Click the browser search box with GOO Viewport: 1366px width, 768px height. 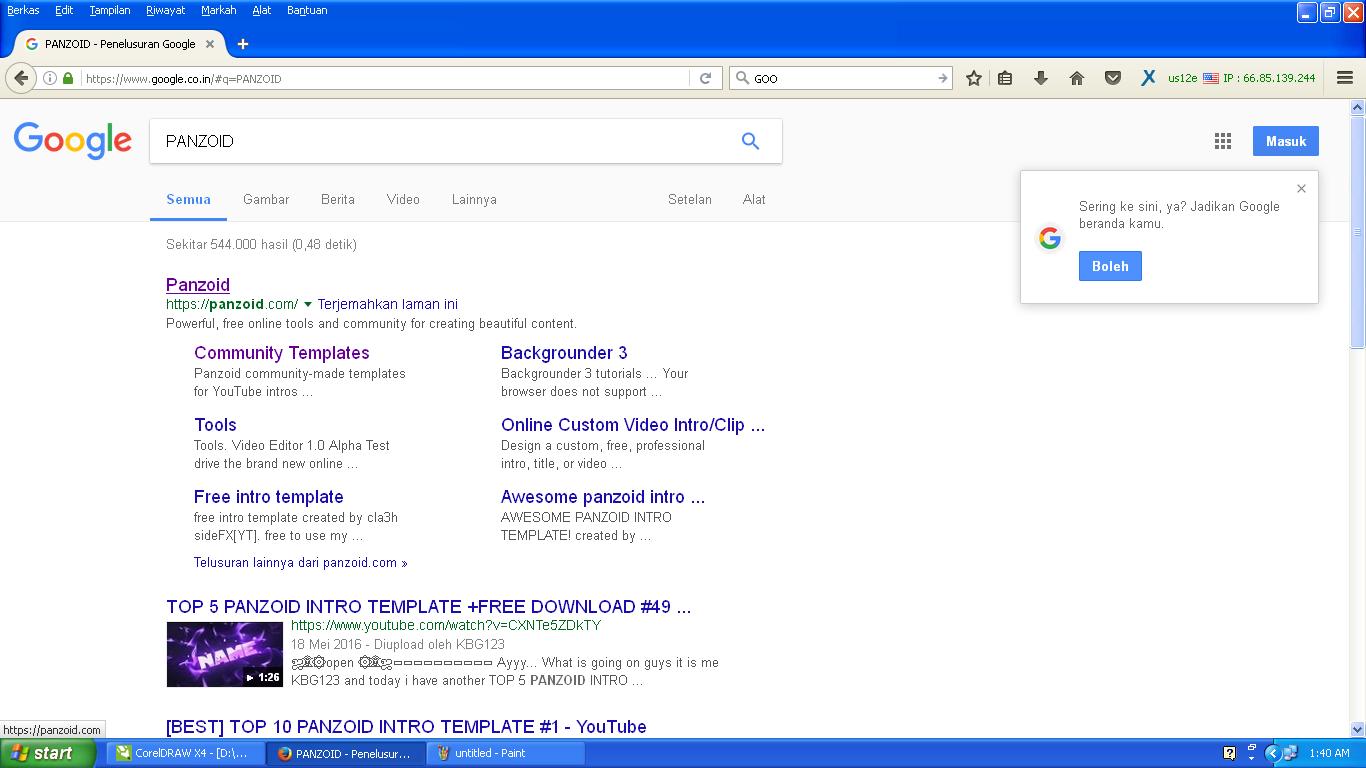coord(840,78)
